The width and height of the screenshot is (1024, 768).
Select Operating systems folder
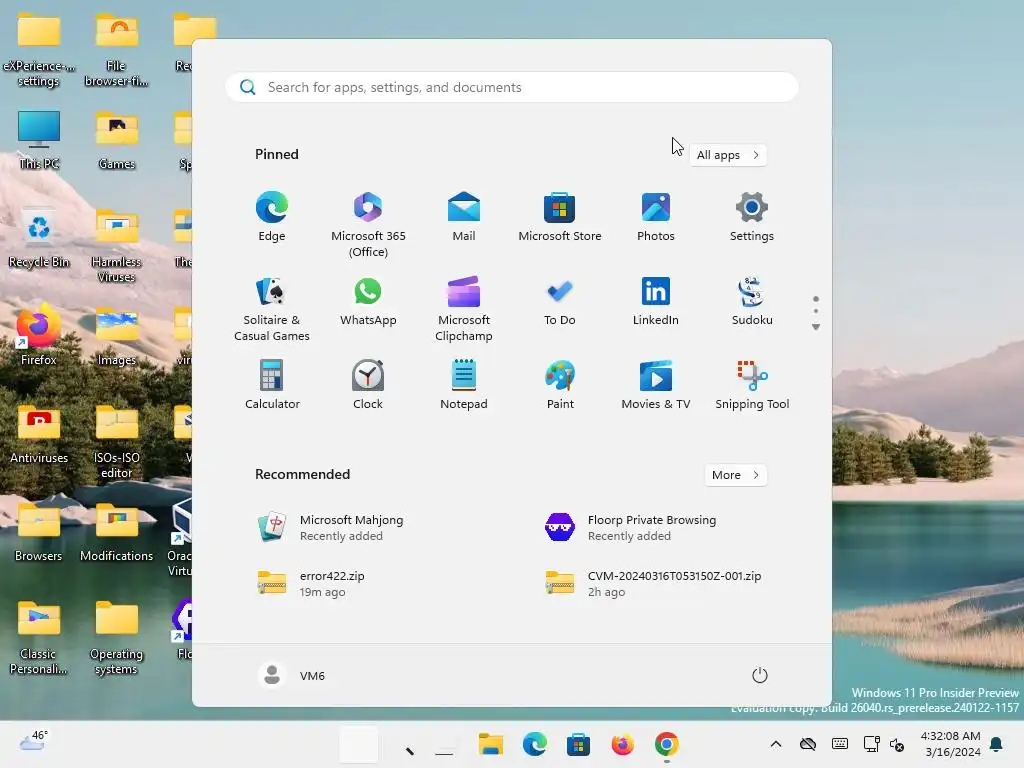[117, 637]
